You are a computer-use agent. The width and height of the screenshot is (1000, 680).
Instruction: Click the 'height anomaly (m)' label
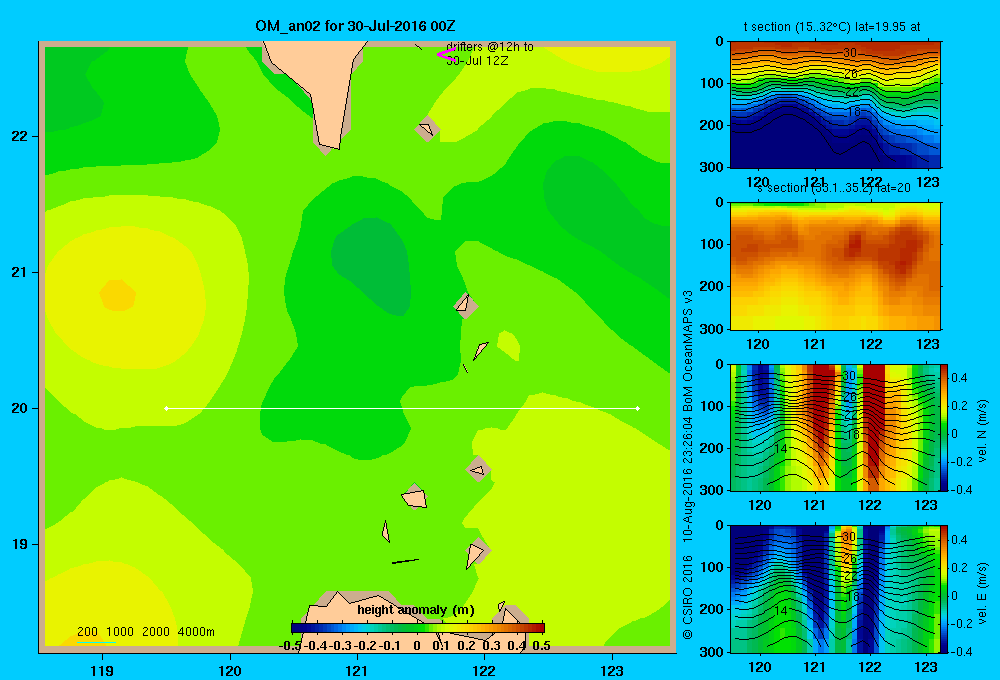(x=416, y=610)
